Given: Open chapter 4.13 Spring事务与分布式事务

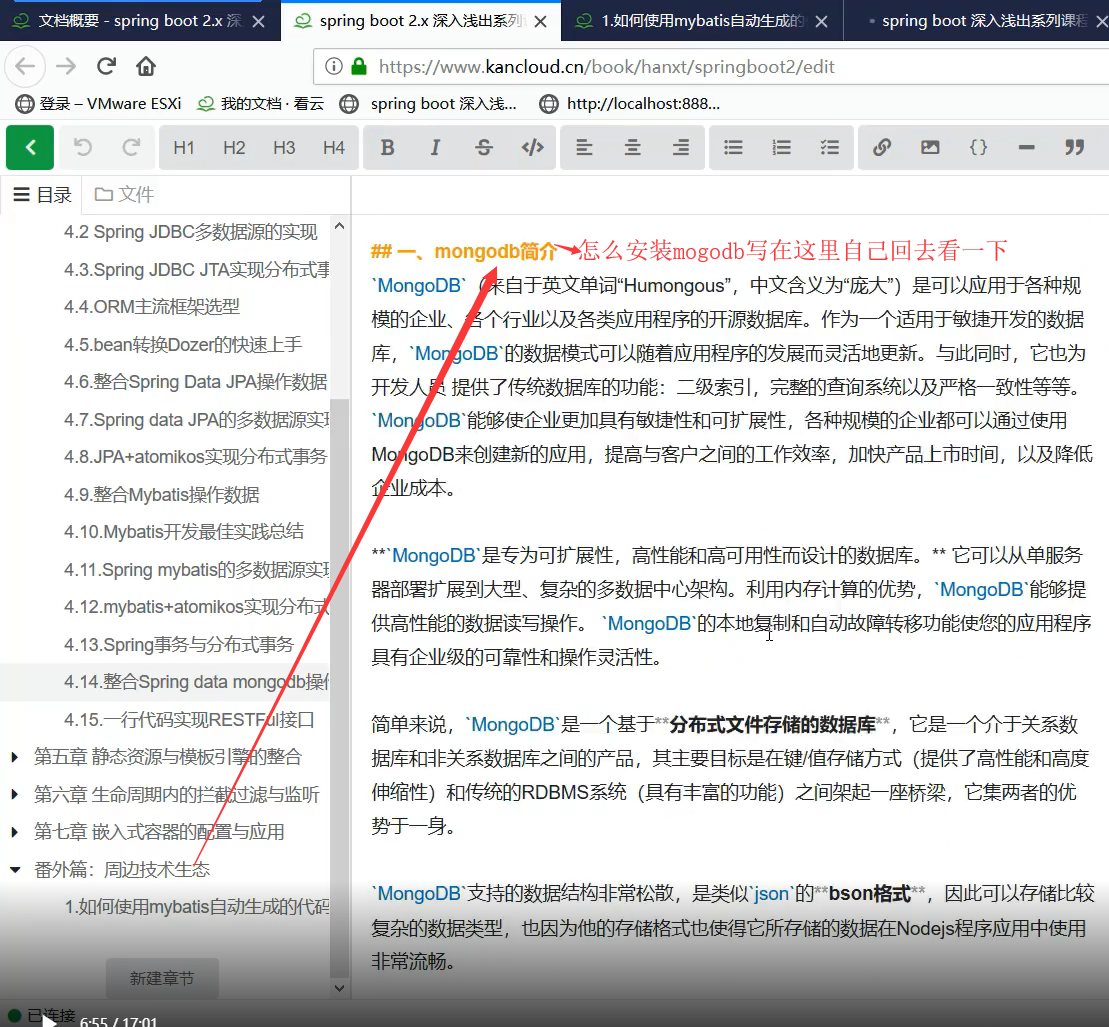Looking at the screenshot, I should 178,644.
